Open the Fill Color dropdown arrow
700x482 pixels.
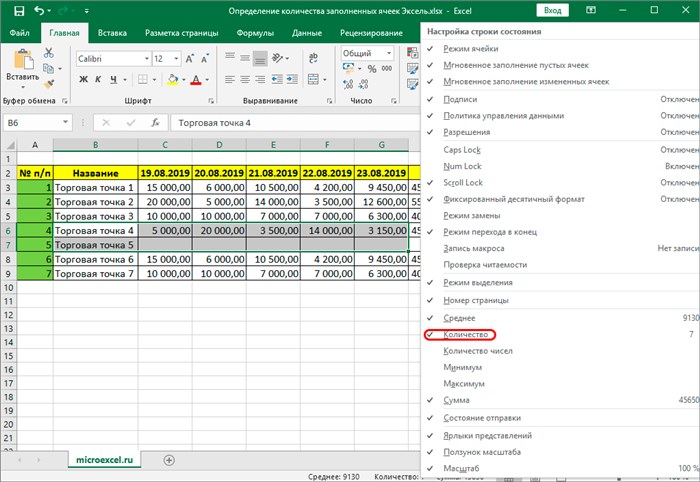(183, 80)
